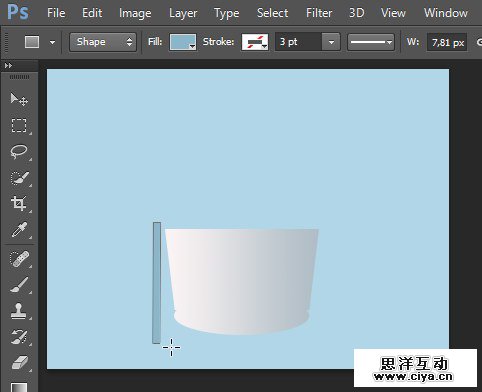Open the stroke width dropdown arrow

pyautogui.click(x=331, y=42)
